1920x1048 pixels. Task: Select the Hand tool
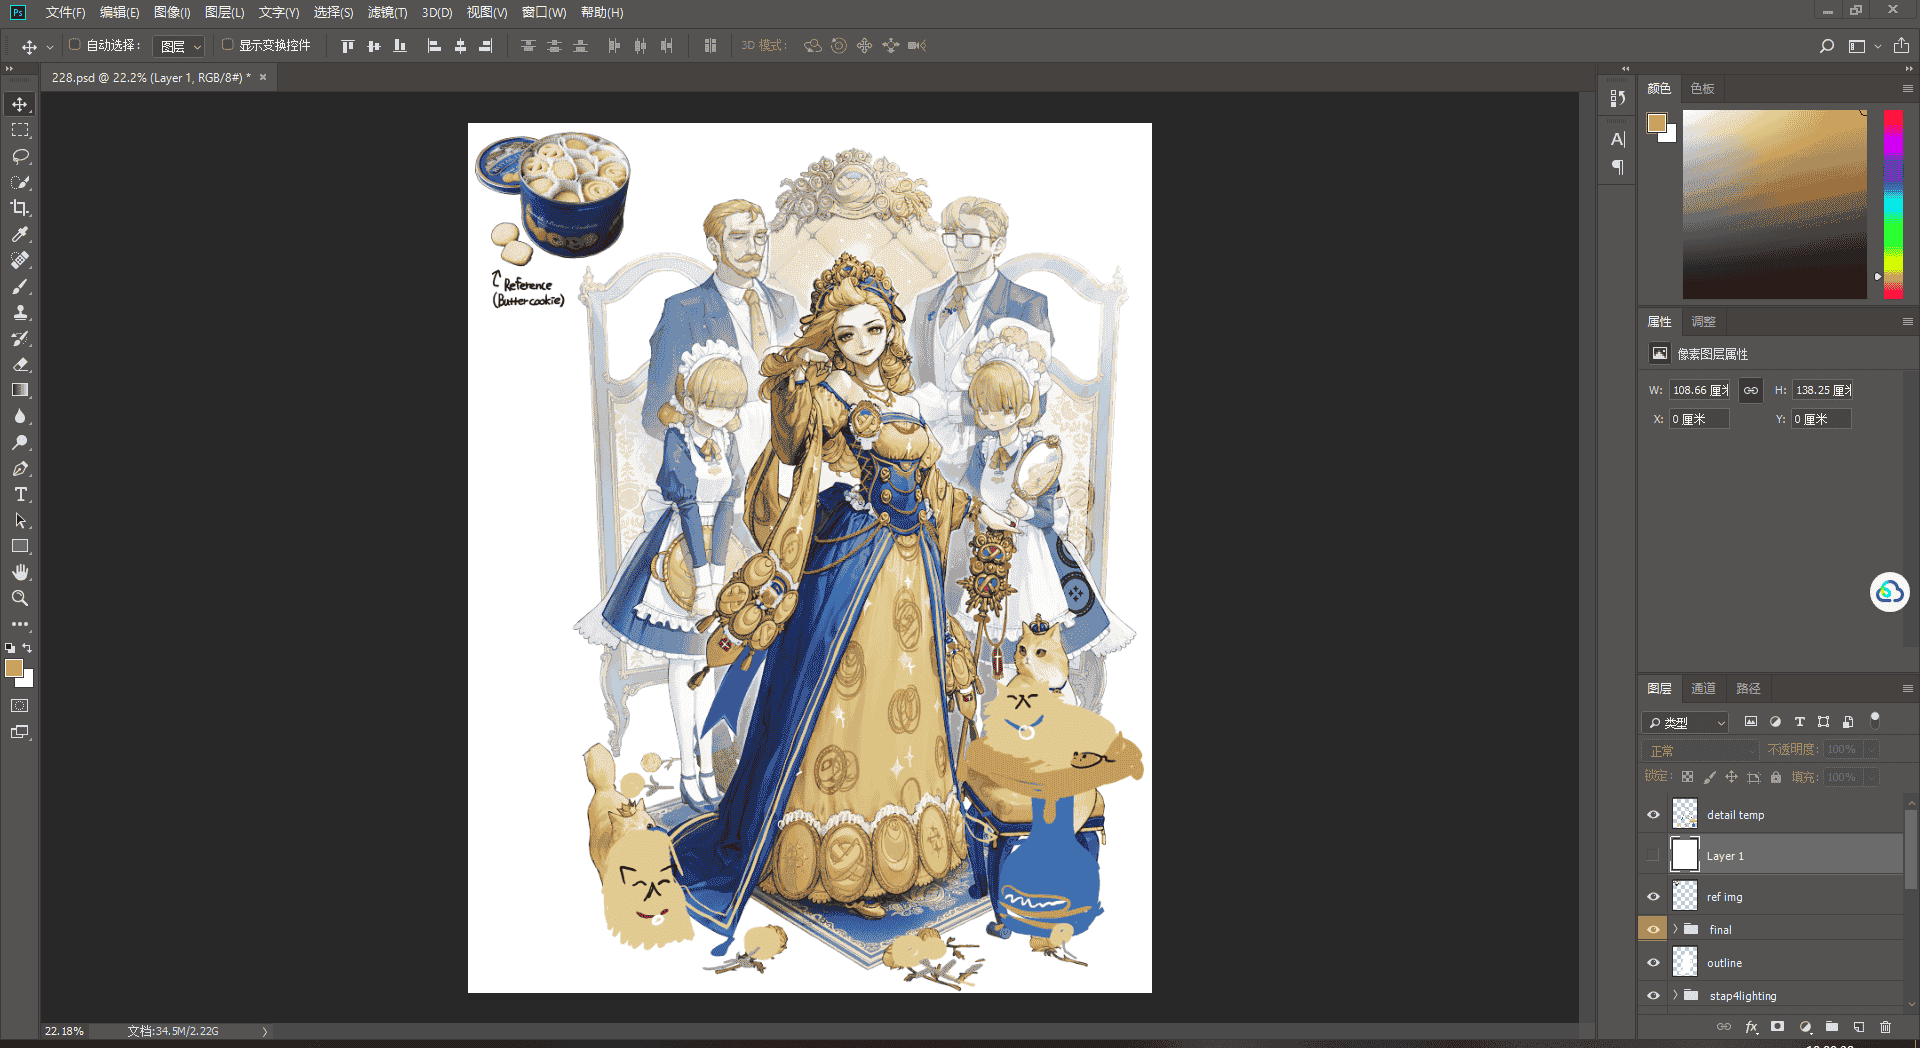pyautogui.click(x=20, y=572)
